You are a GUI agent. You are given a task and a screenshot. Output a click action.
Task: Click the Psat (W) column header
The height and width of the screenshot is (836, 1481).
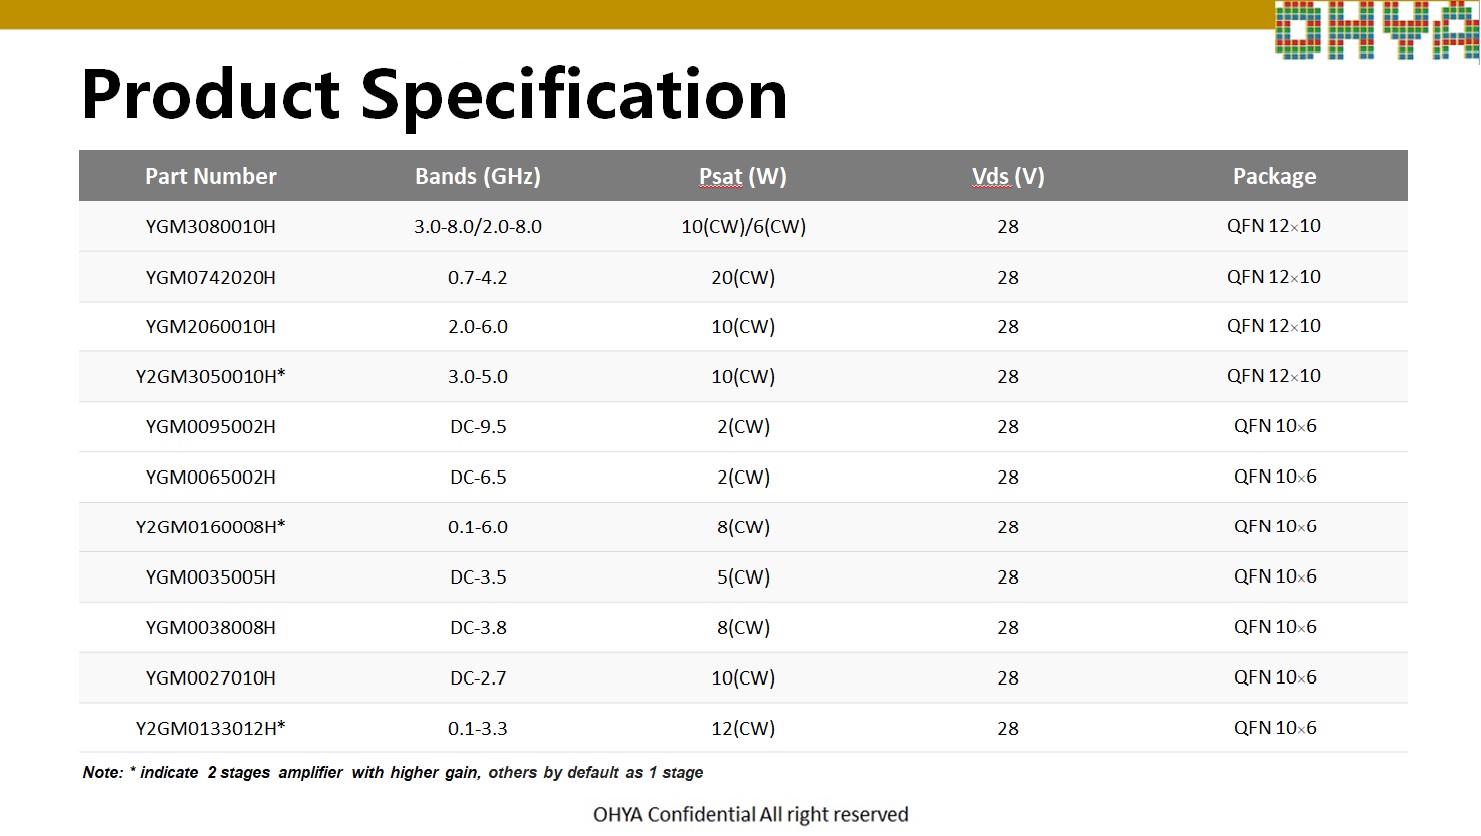[743, 177]
